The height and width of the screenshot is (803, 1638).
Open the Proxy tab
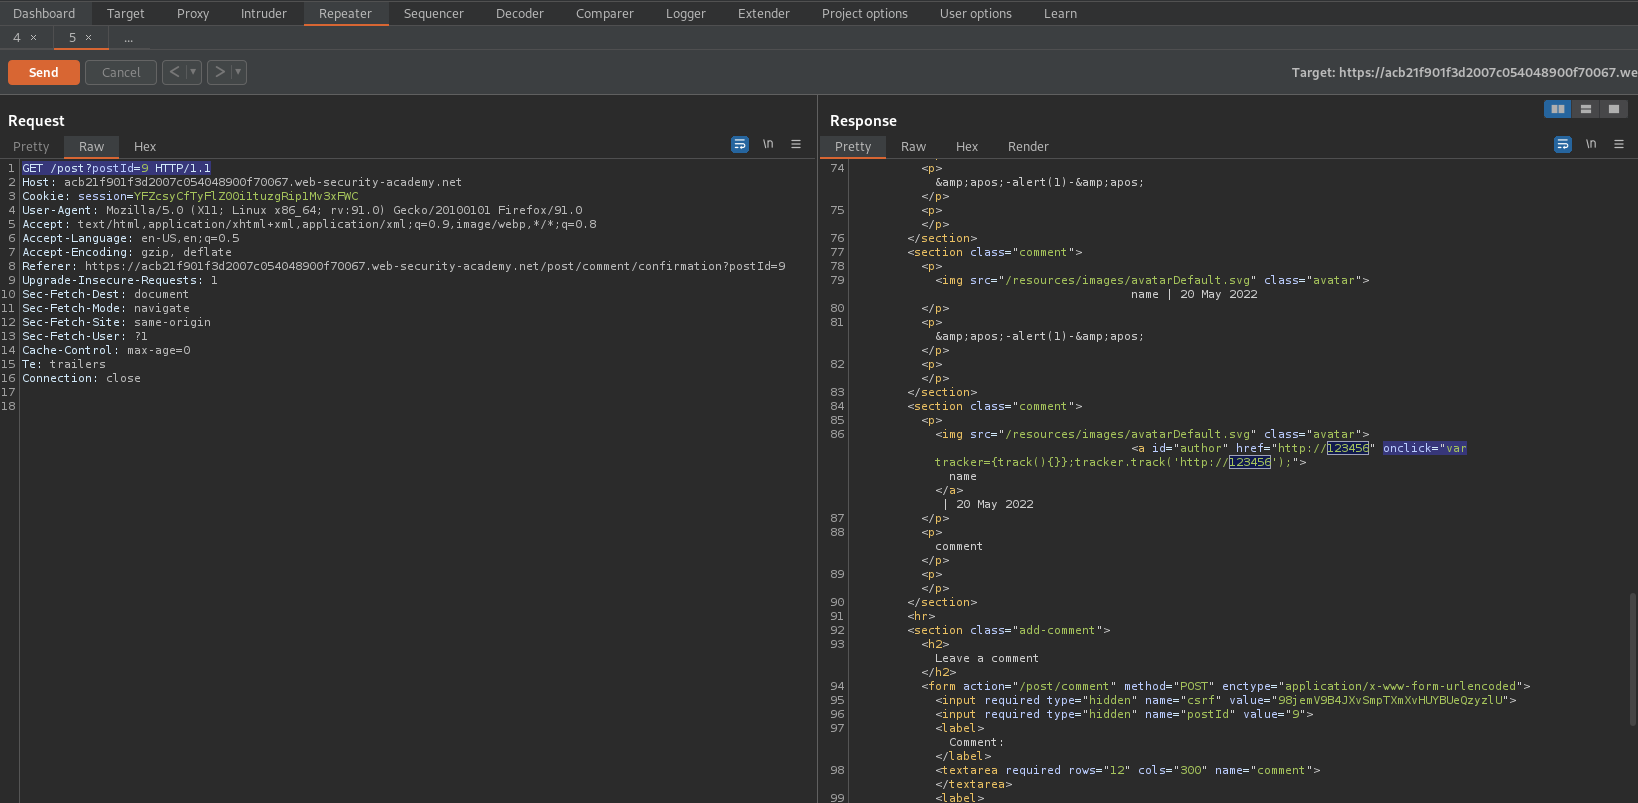(193, 13)
